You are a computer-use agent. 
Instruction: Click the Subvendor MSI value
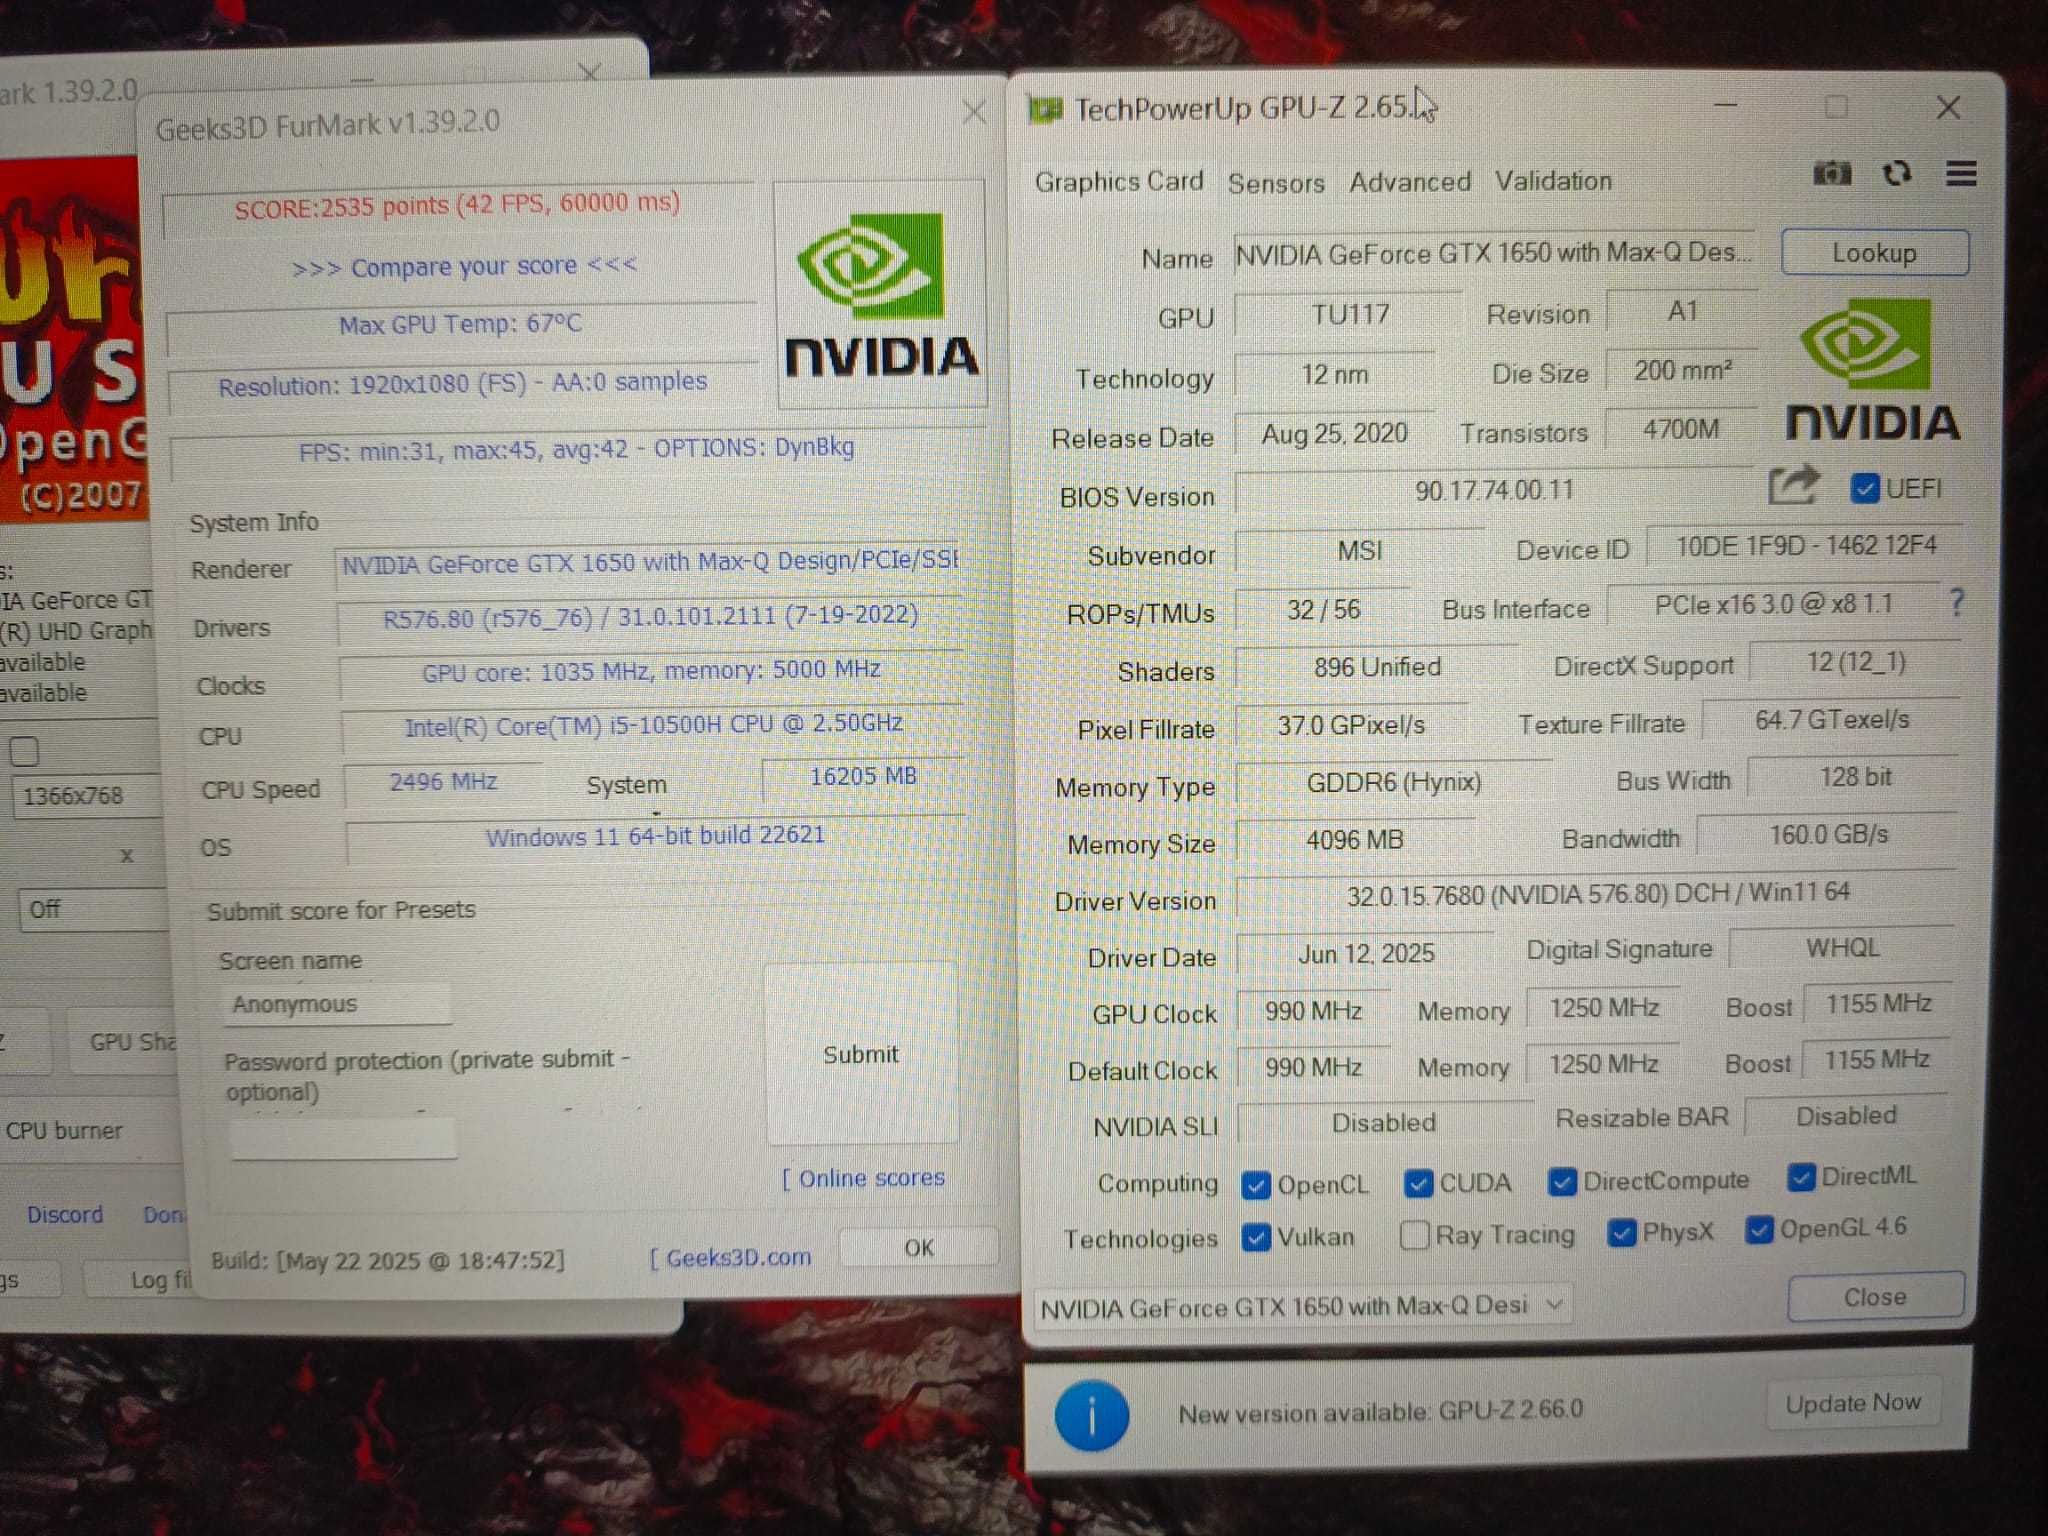click(x=1360, y=550)
